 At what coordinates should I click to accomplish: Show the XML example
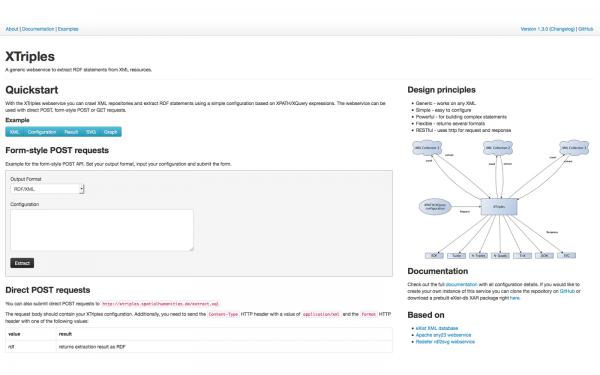(15, 132)
